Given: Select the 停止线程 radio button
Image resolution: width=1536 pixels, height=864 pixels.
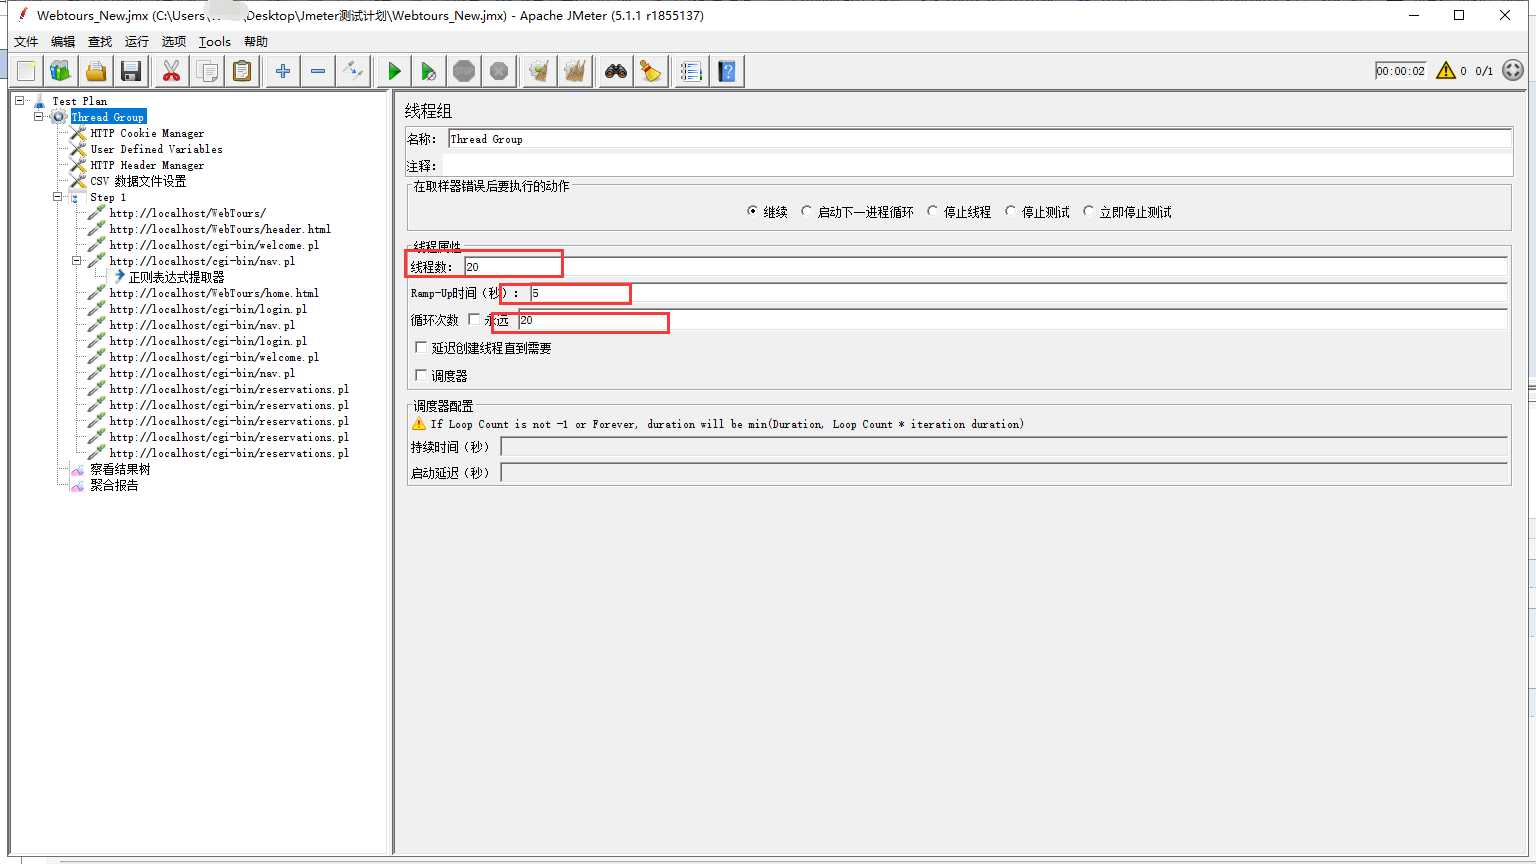Looking at the screenshot, I should tap(933, 212).
